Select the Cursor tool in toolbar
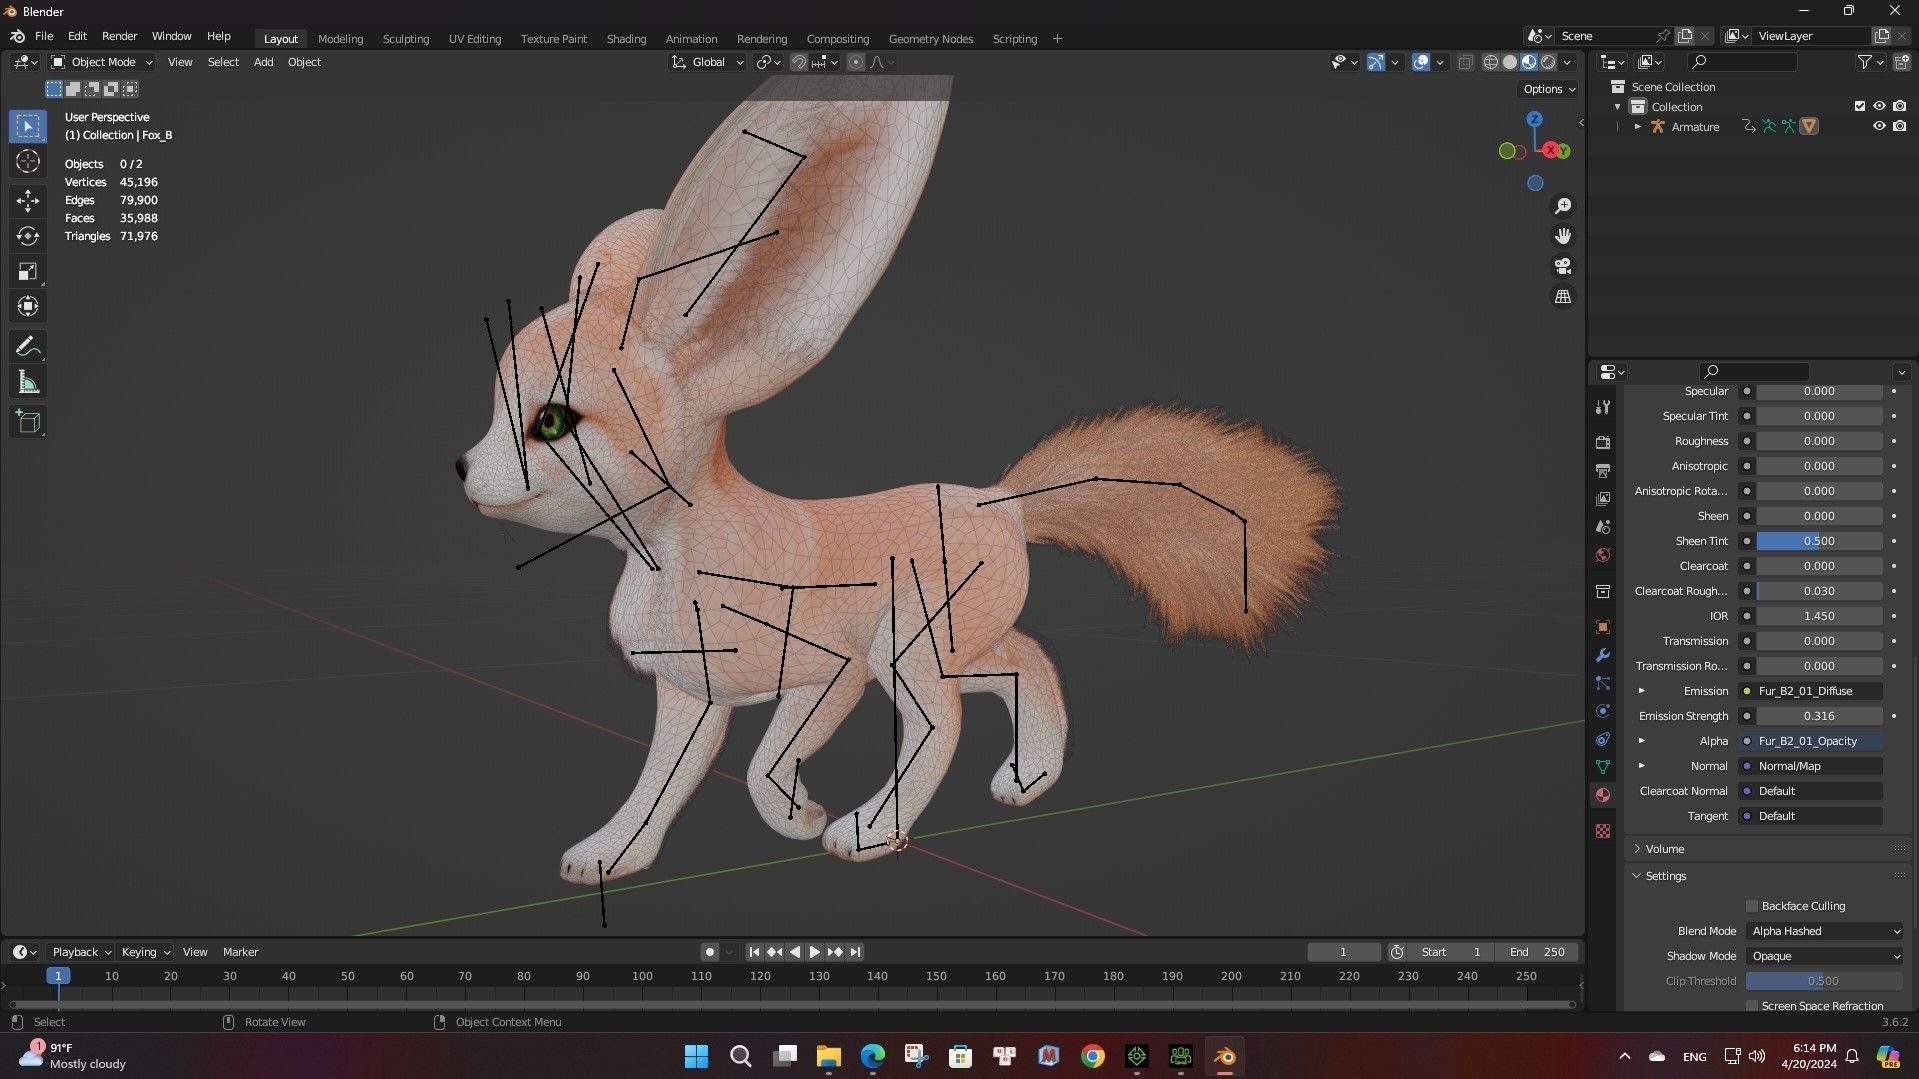This screenshot has height=1079, width=1919. pyautogui.click(x=28, y=161)
